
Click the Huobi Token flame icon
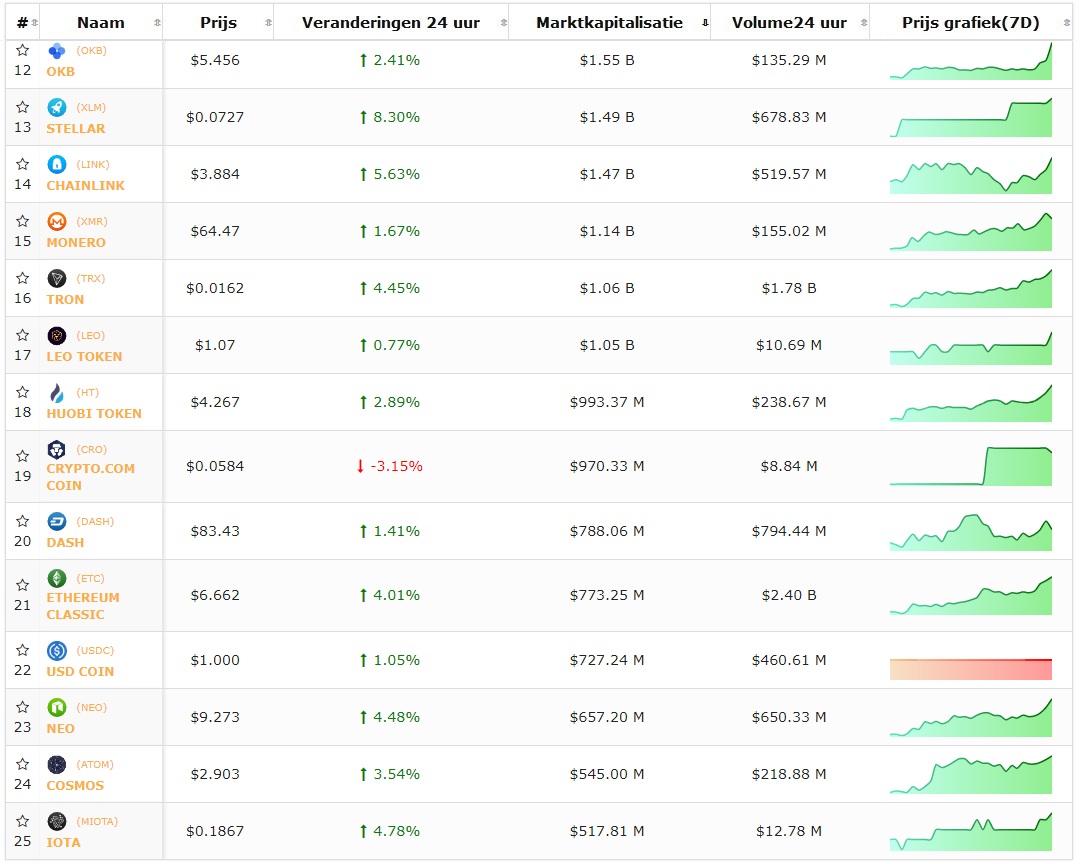57,393
